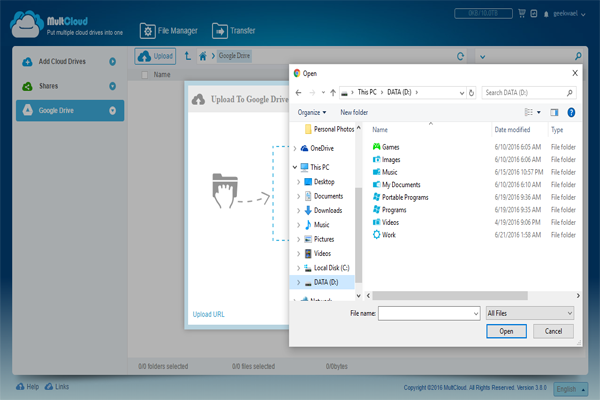Open the Transfer section
This screenshot has height=400, width=600.
[234, 31]
